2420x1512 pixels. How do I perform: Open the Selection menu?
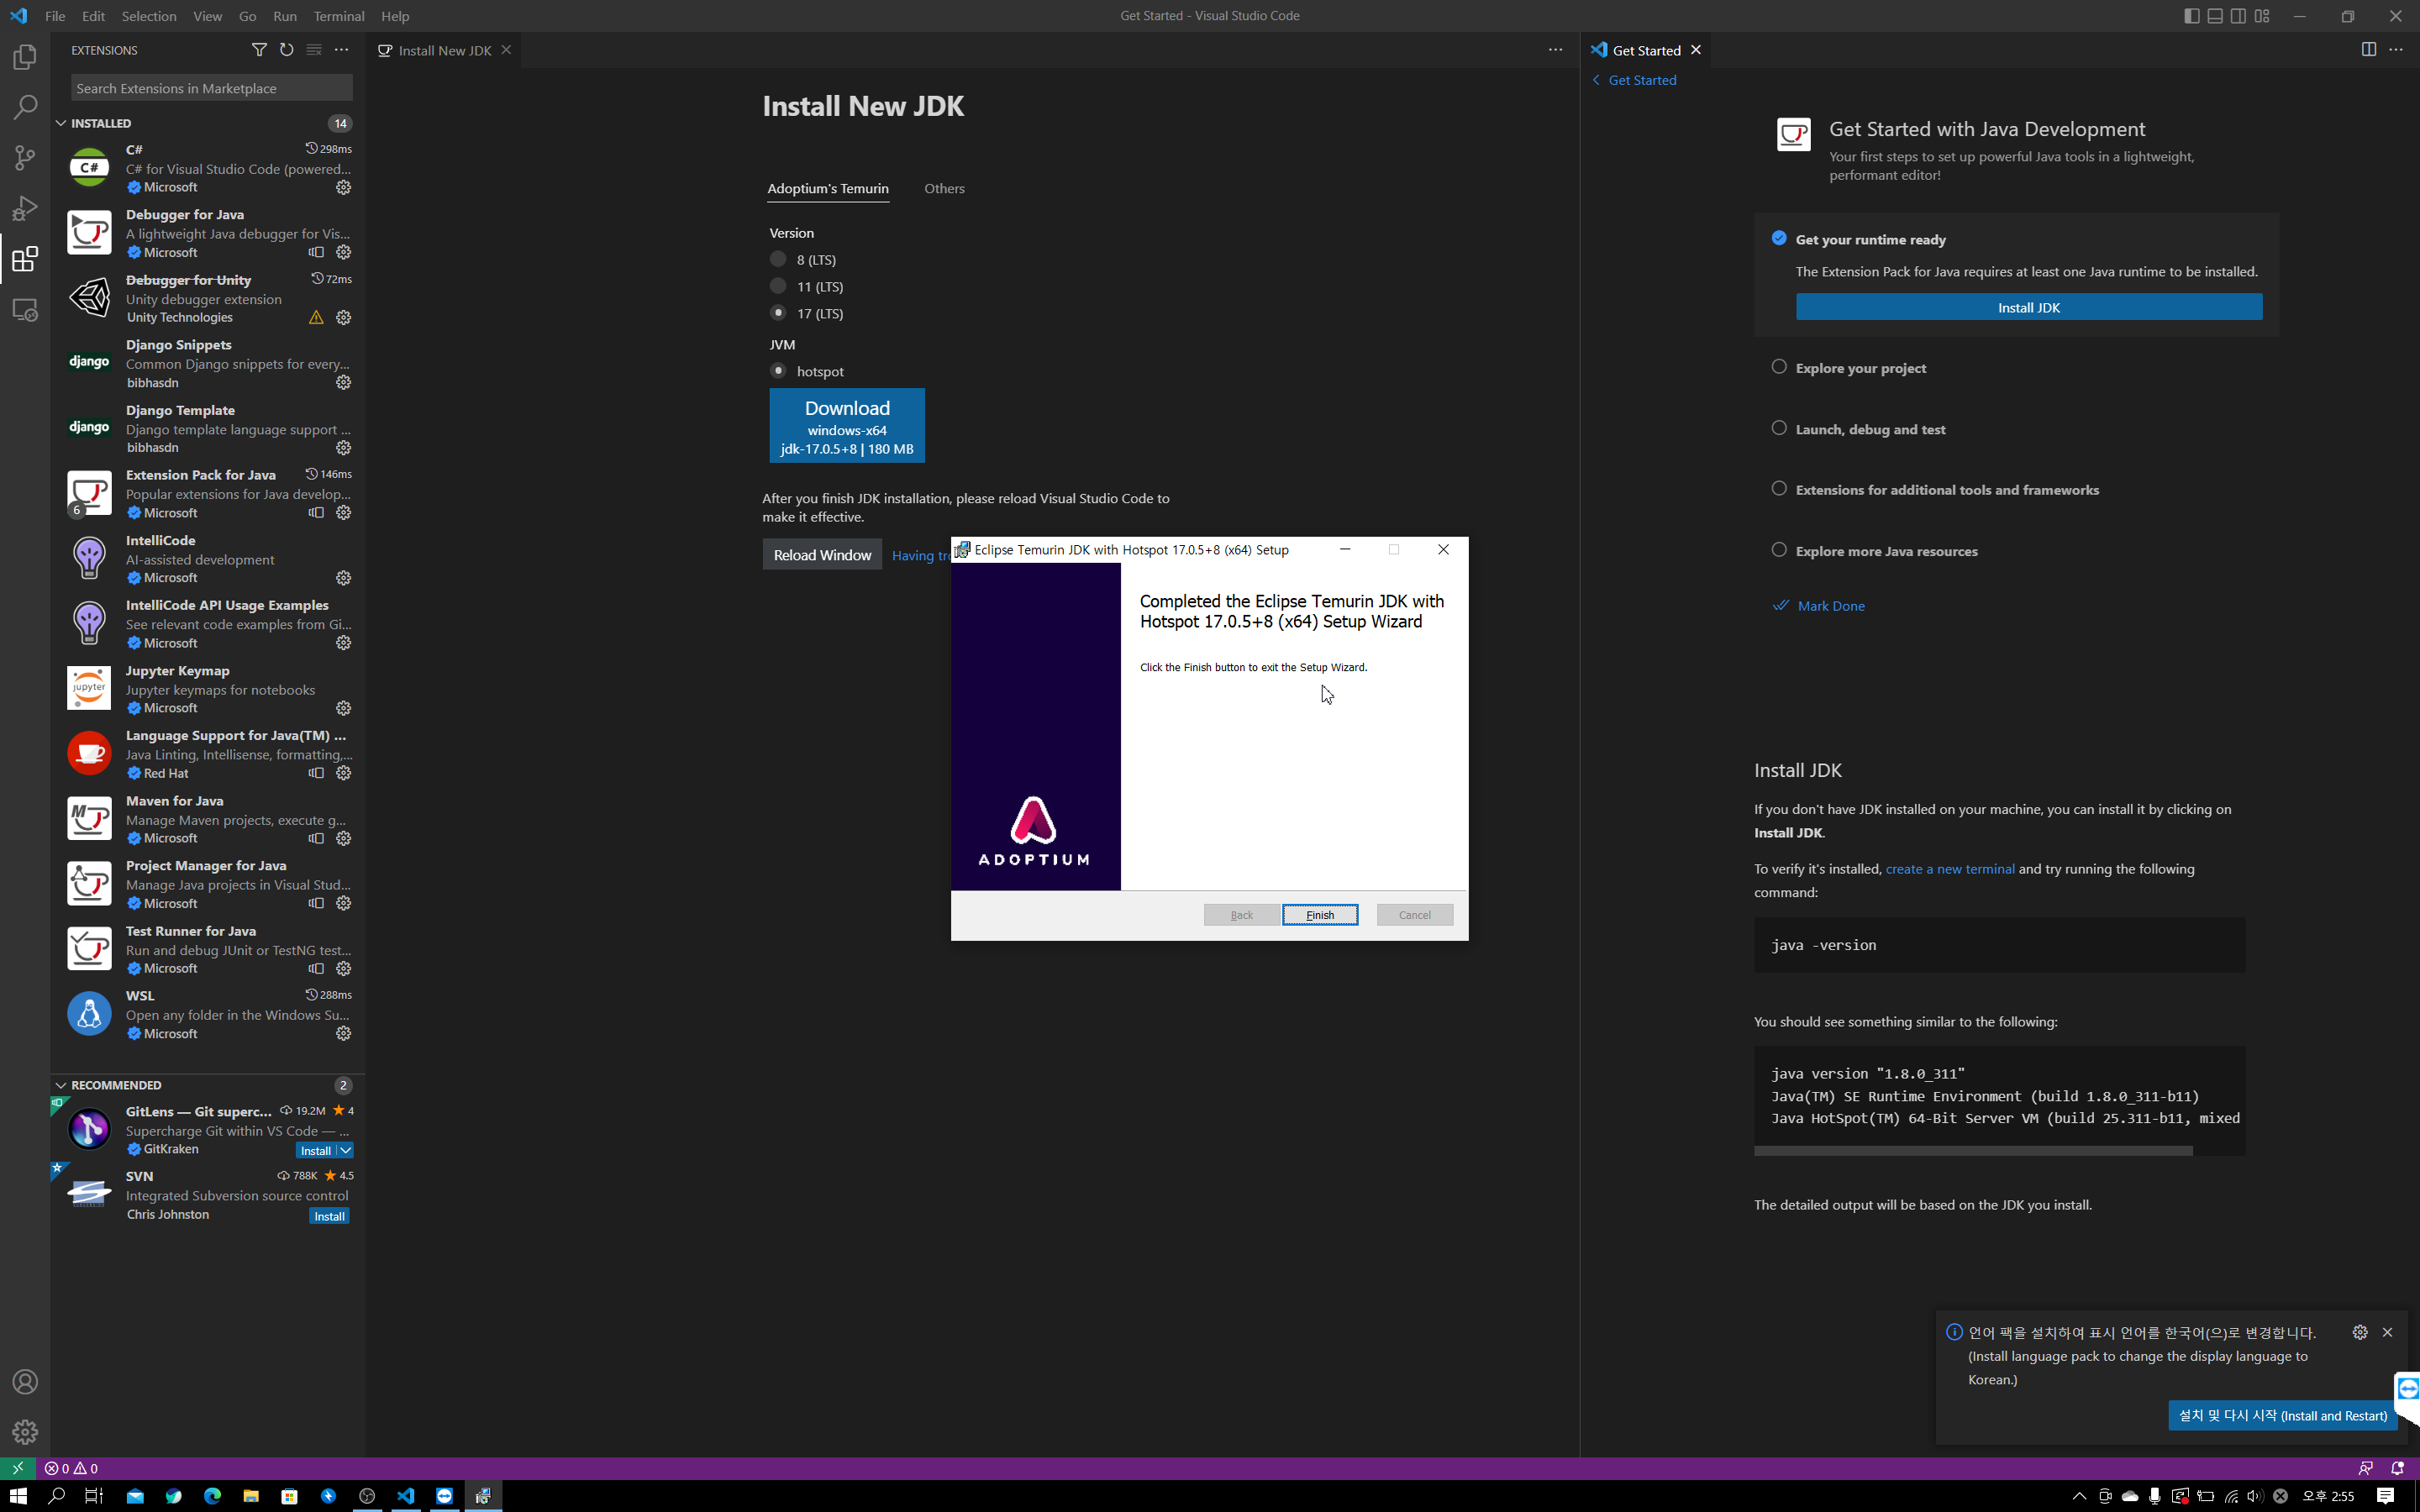(149, 16)
